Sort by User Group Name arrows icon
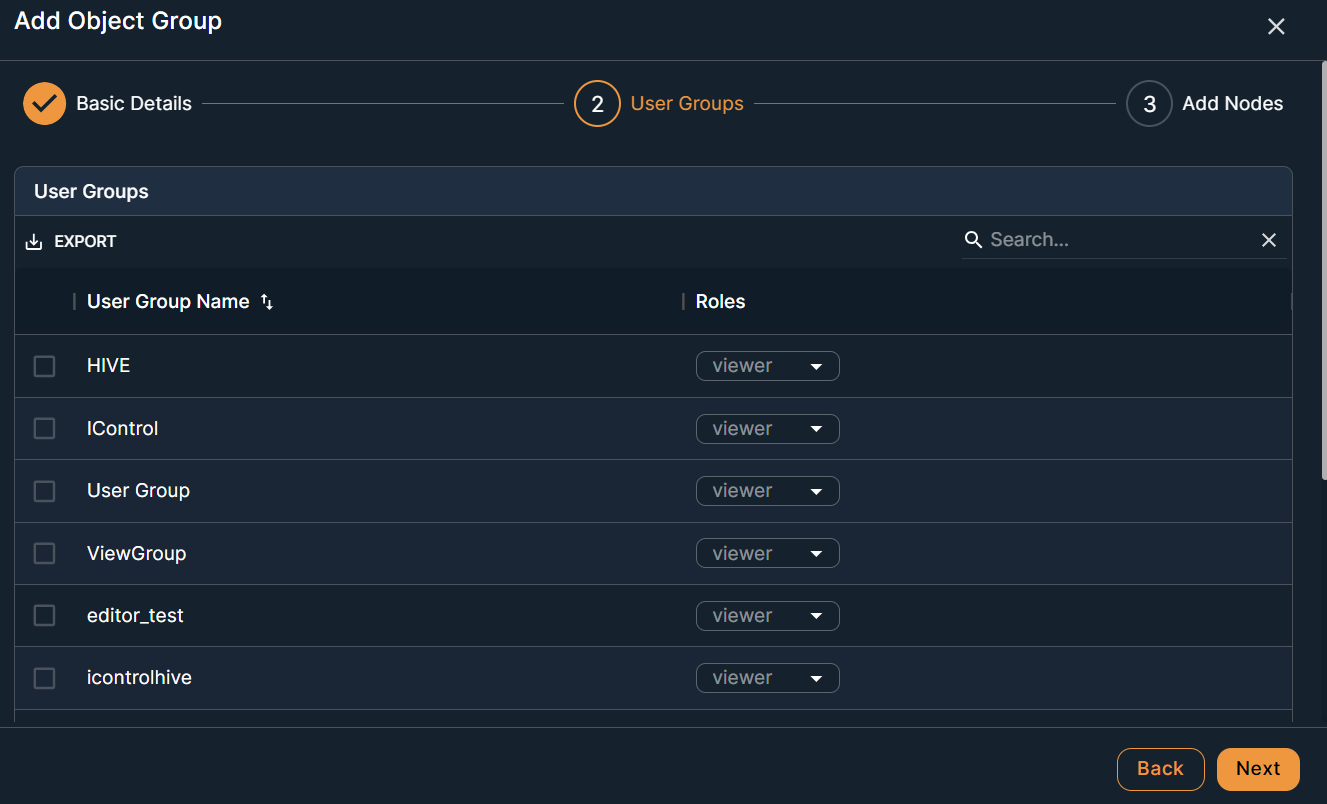 click(x=267, y=302)
